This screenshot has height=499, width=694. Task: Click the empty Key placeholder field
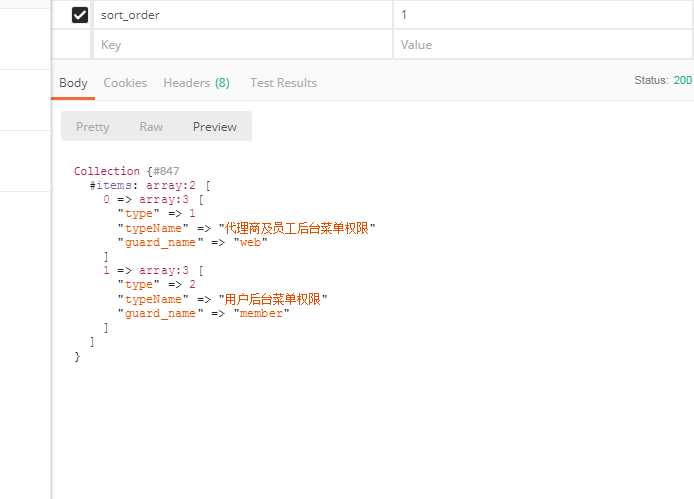tap(243, 44)
